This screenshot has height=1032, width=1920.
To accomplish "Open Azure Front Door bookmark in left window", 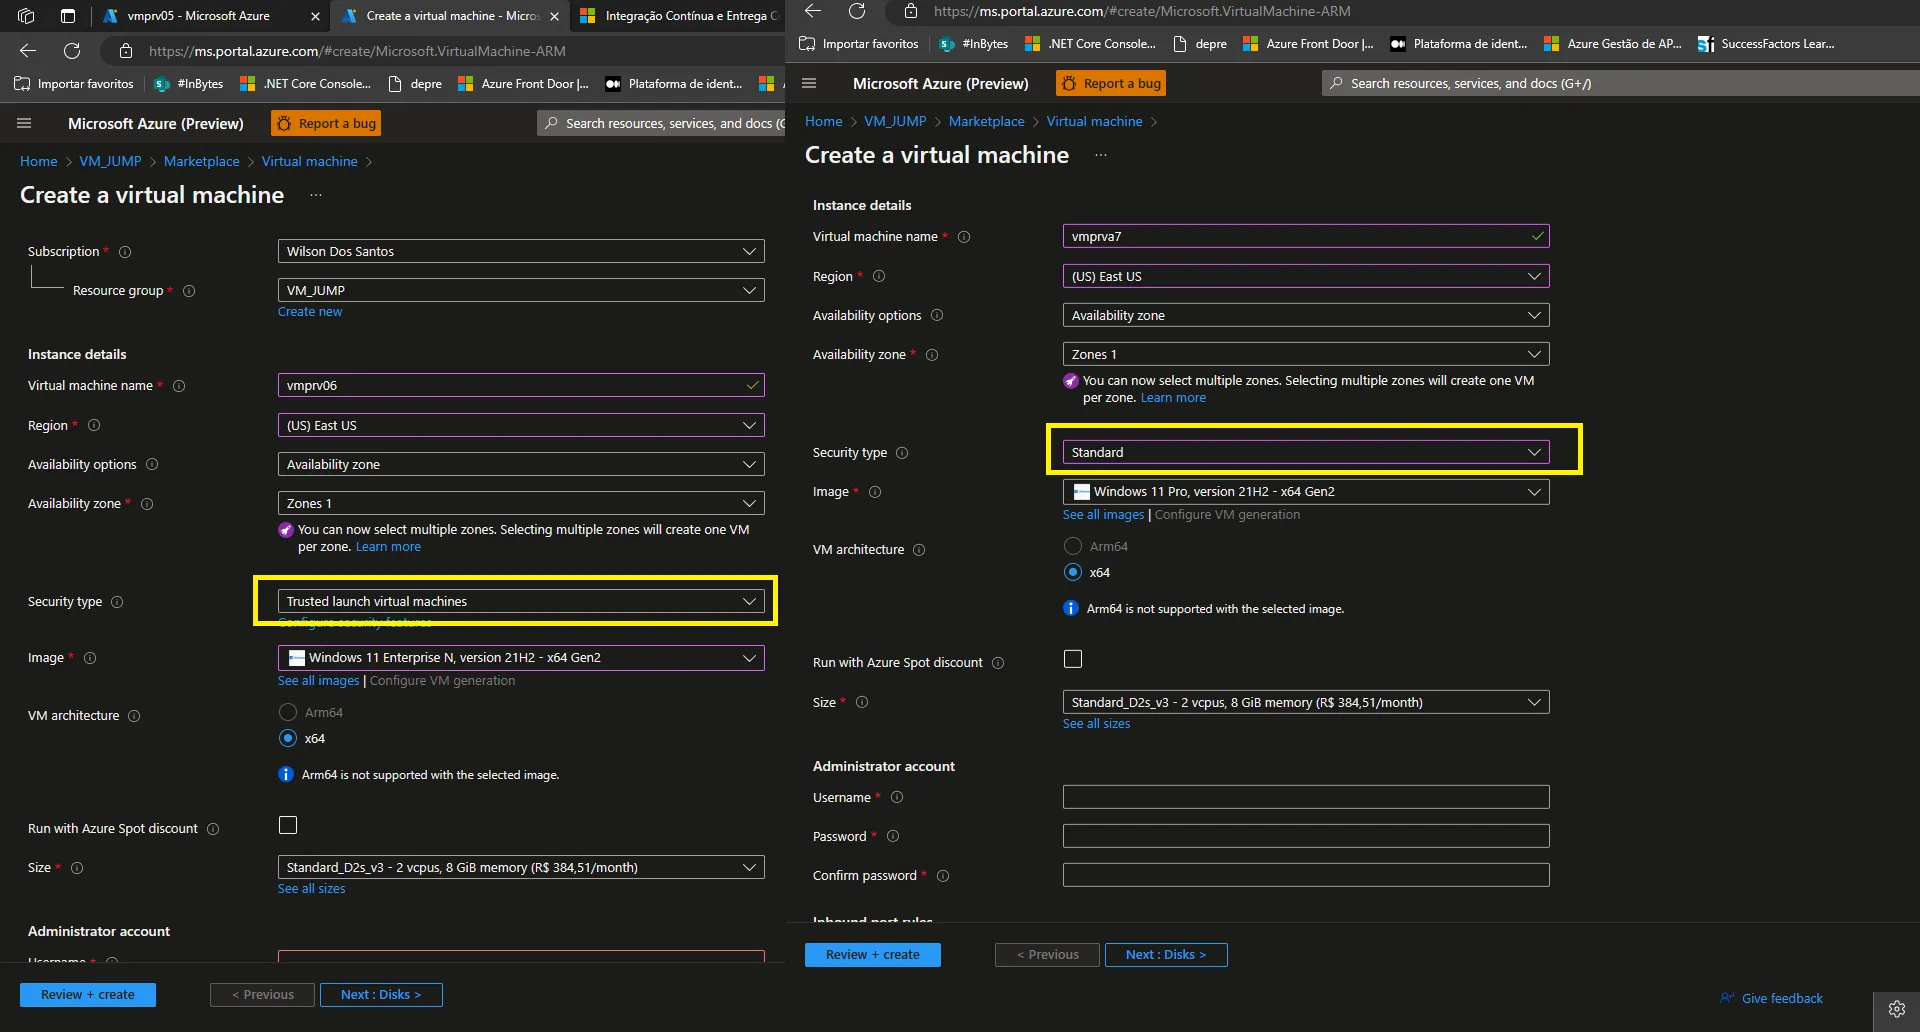I will [523, 84].
